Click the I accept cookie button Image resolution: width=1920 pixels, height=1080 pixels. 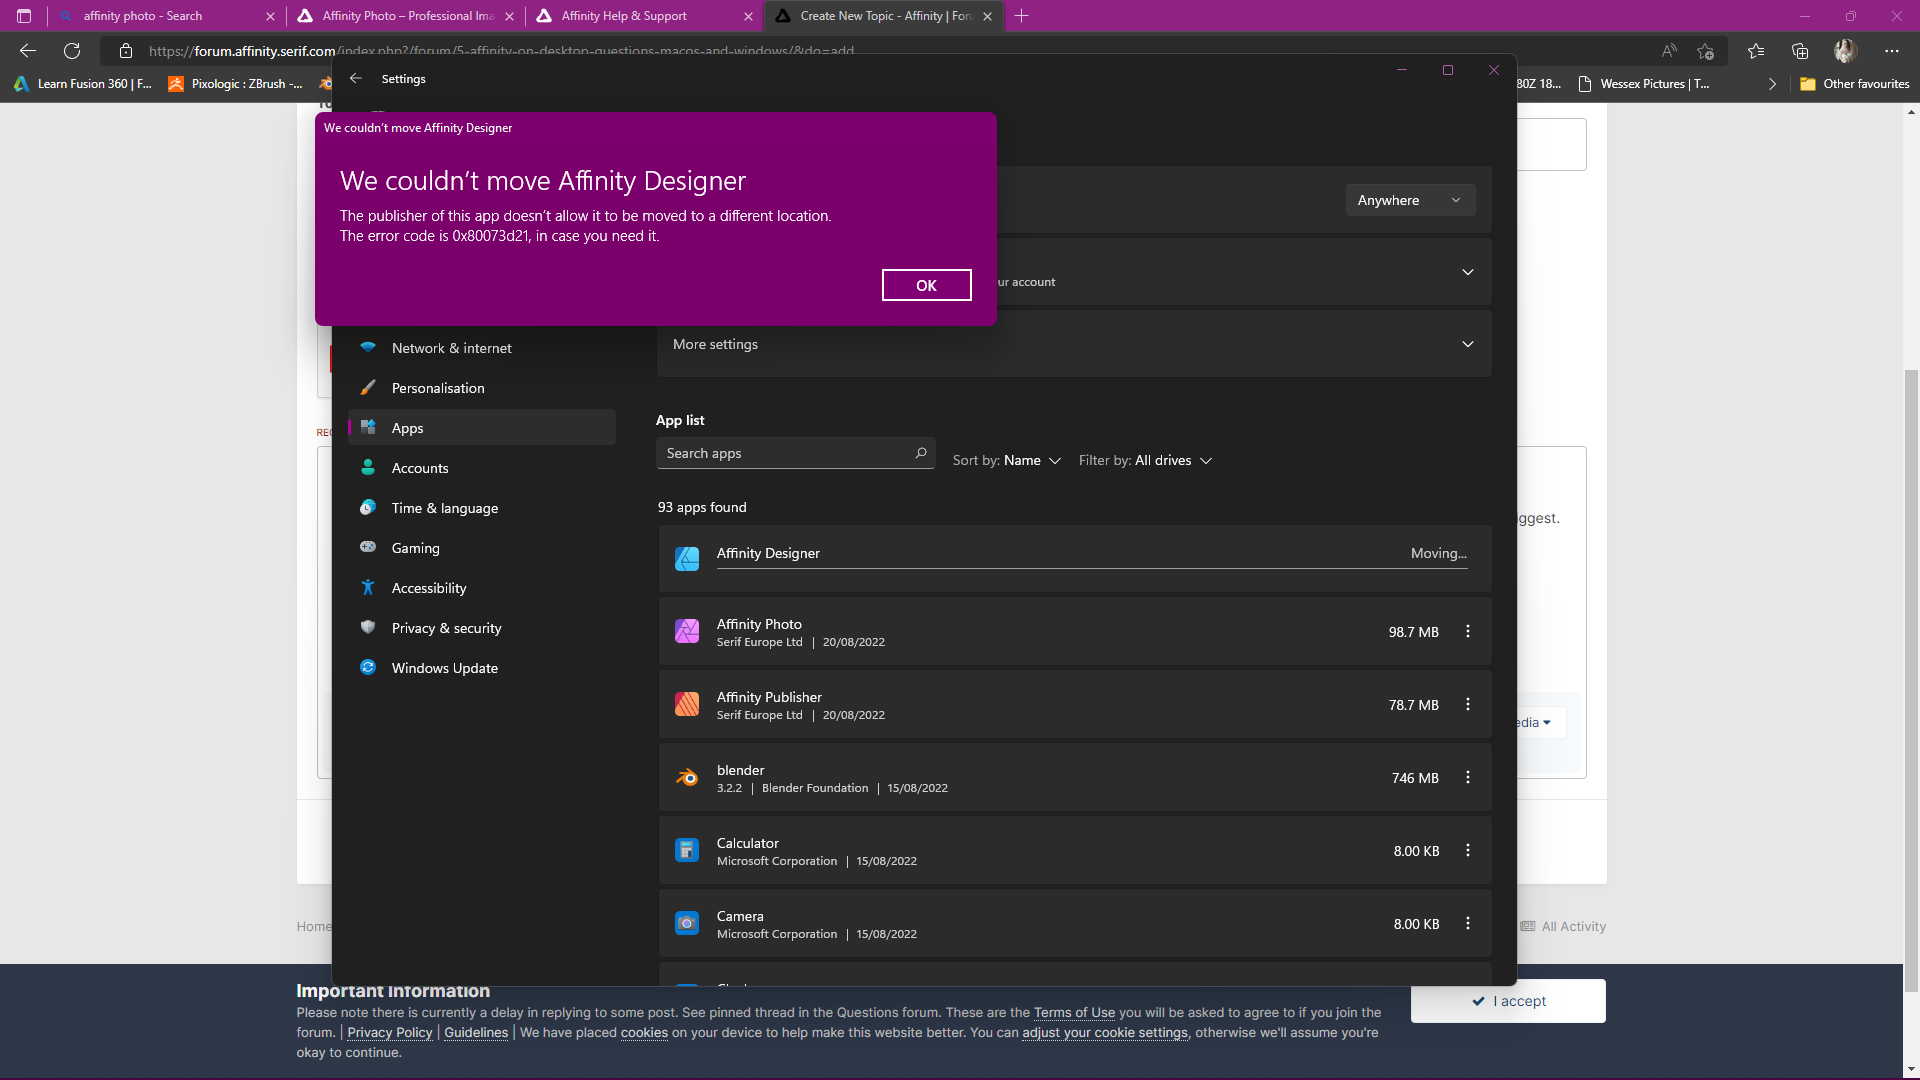point(1508,1001)
